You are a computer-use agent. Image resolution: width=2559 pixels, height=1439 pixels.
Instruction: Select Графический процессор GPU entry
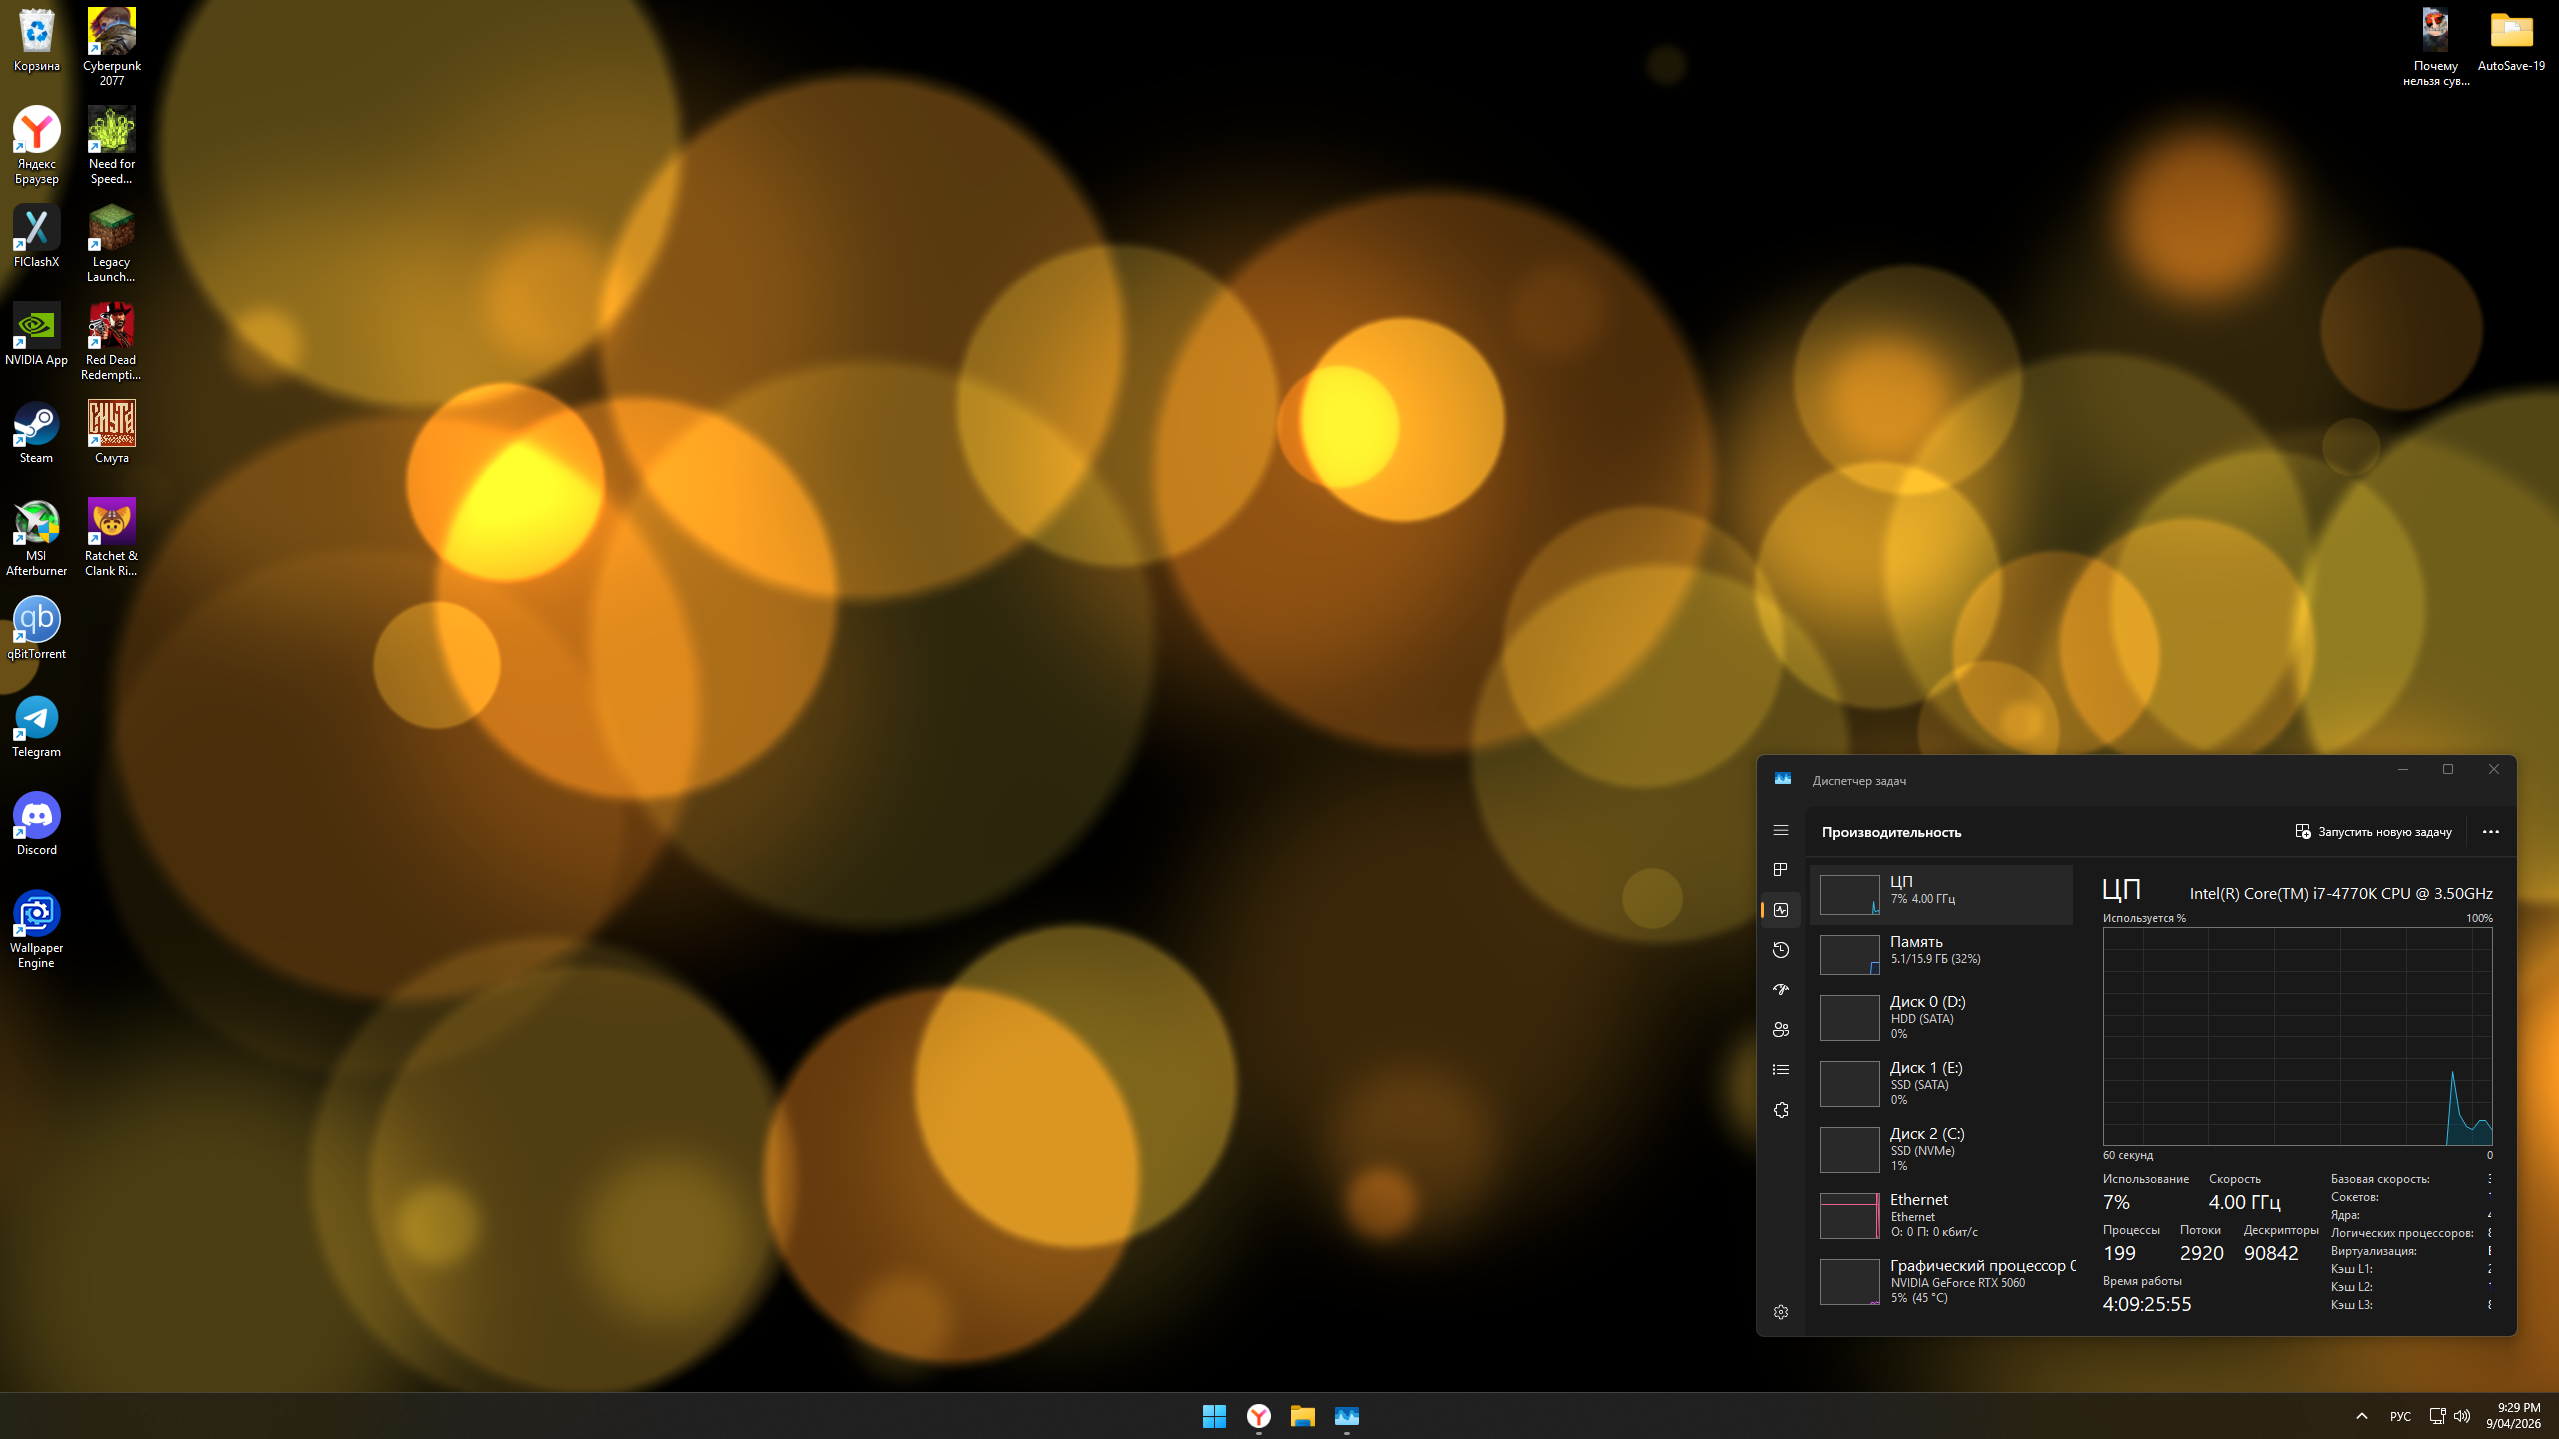tap(1940, 1280)
